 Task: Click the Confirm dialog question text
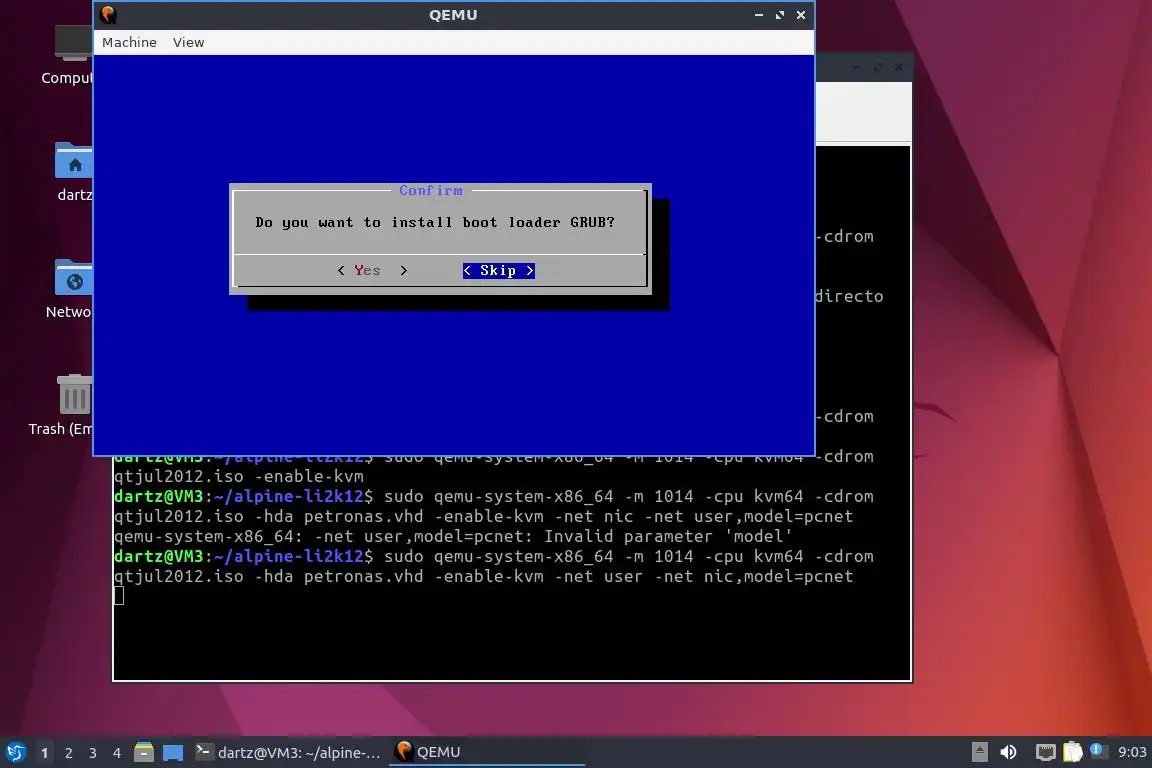(x=435, y=222)
